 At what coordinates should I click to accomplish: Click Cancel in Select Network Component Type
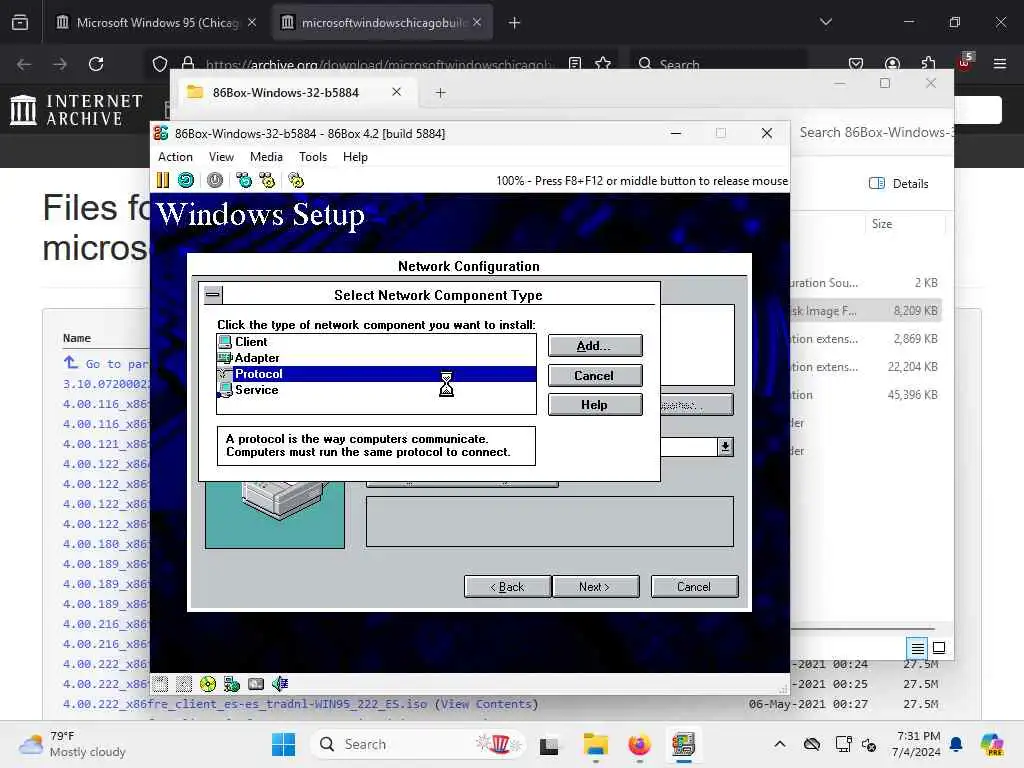point(594,376)
